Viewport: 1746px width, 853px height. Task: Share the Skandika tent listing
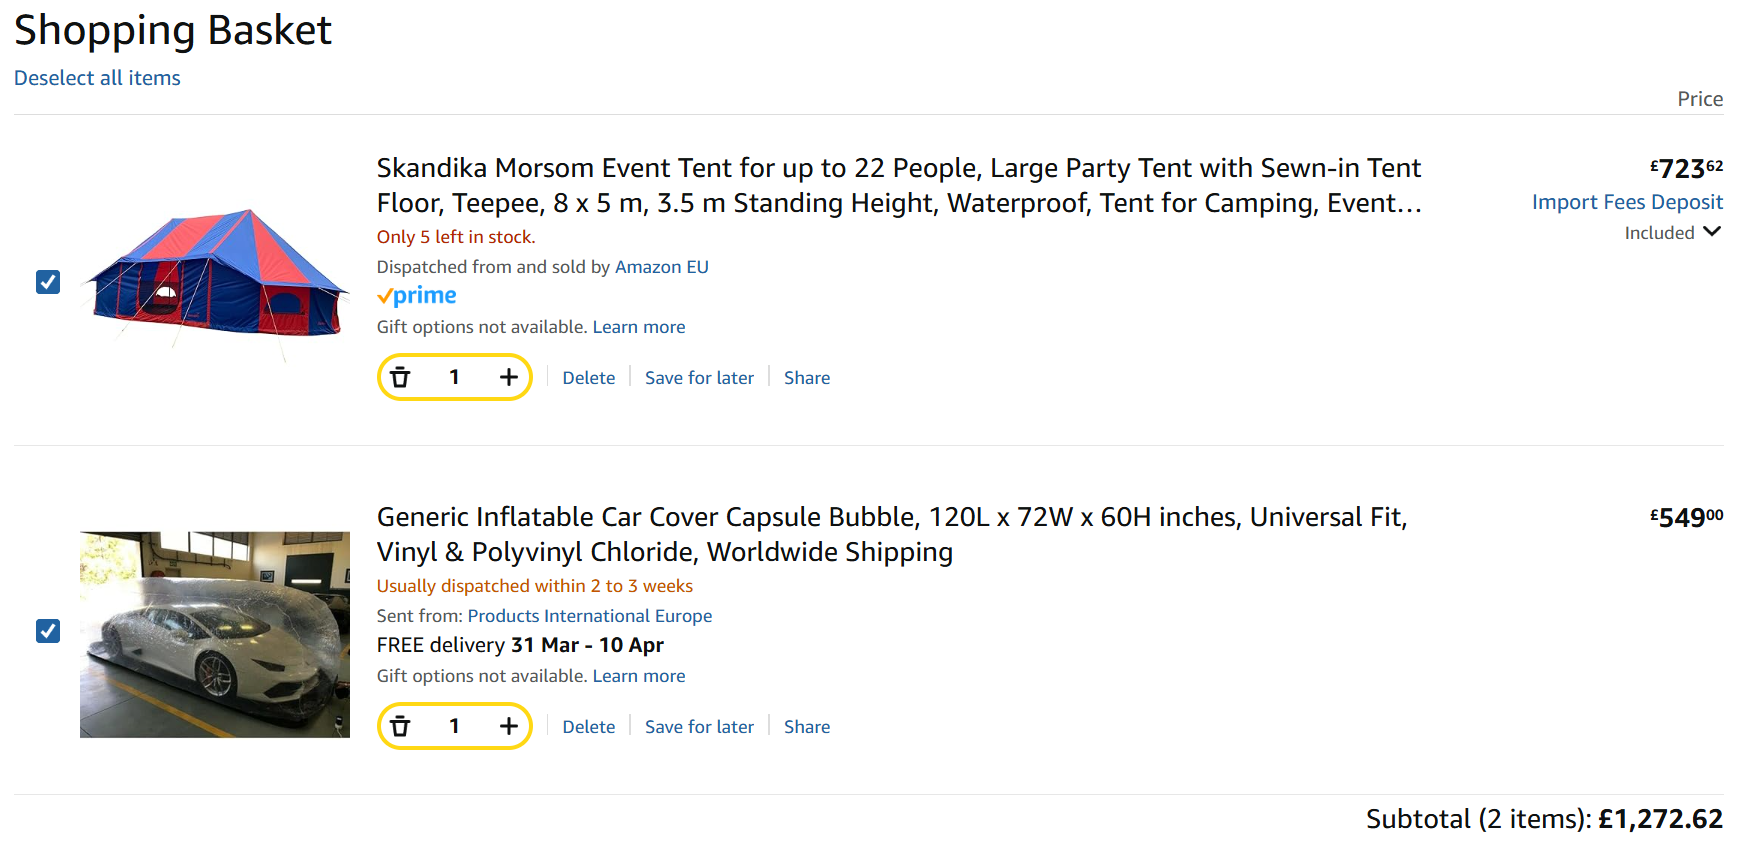[x=807, y=378]
